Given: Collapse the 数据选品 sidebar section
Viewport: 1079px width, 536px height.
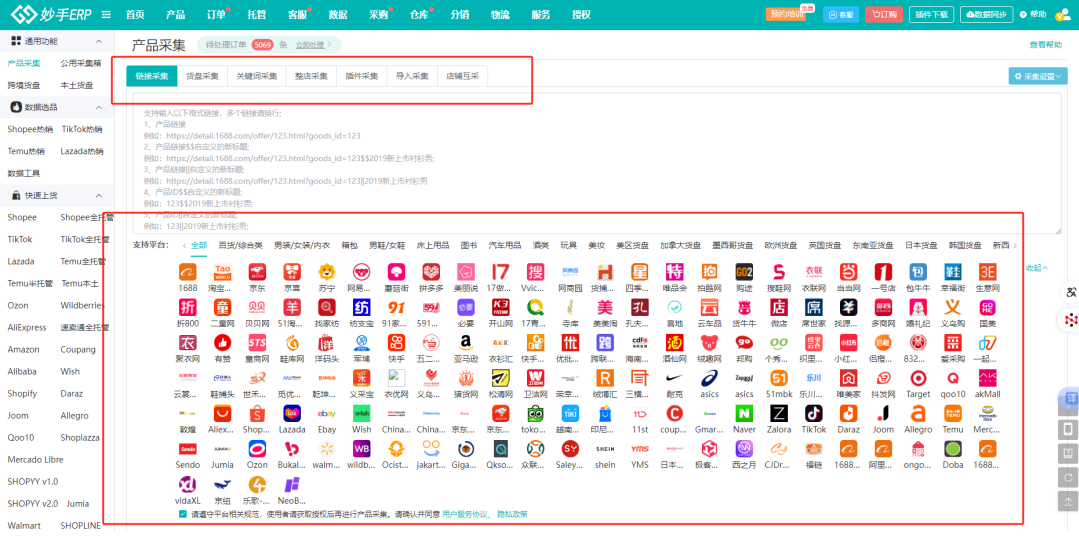Looking at the screenshot, I should pyautogui.click(x=98, y=107).
